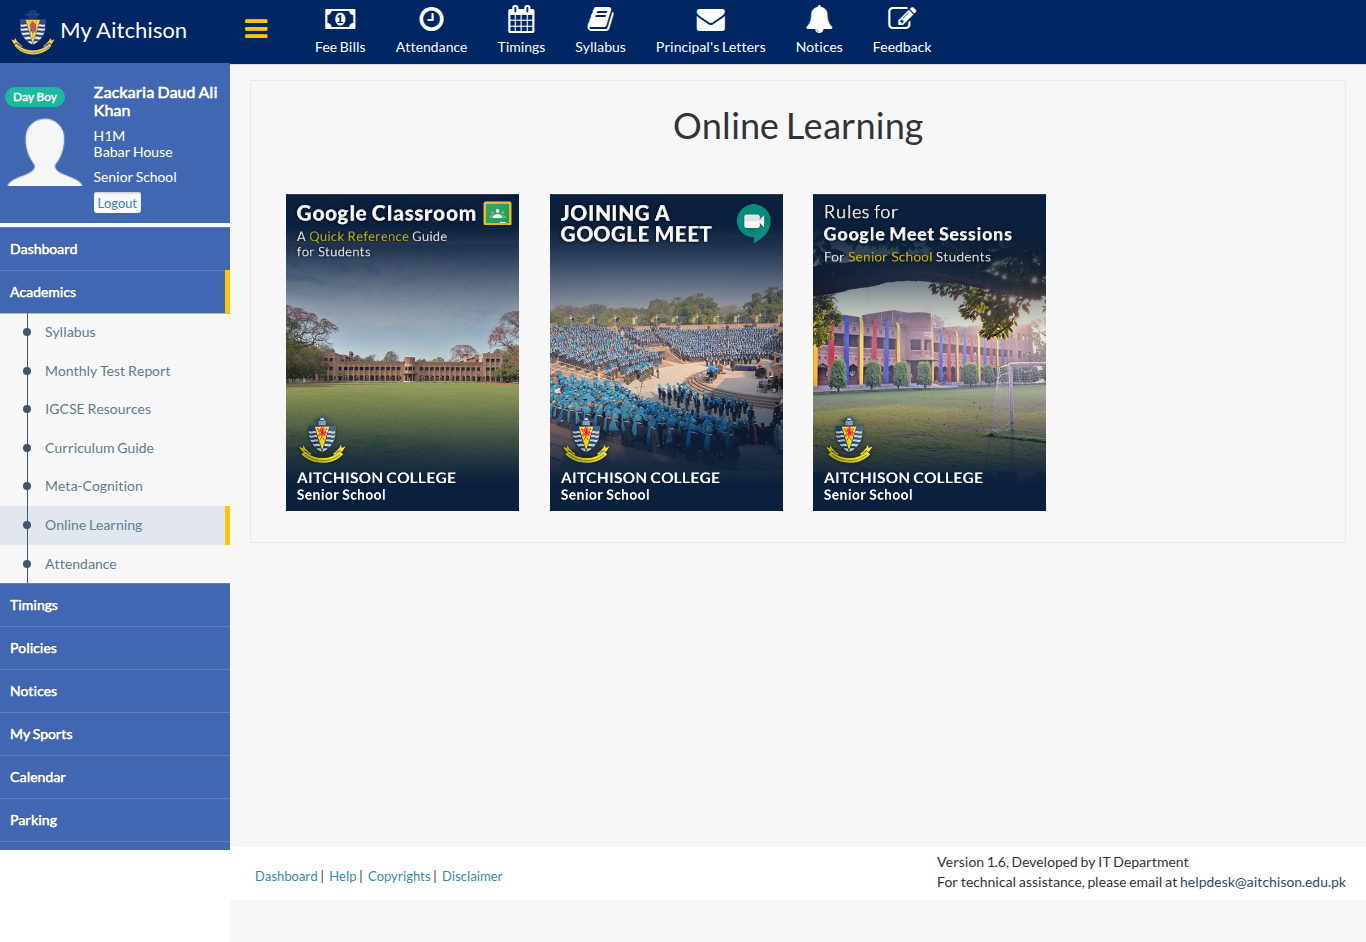Open the Joining a Google Meet card

click(x=666, y=352)
